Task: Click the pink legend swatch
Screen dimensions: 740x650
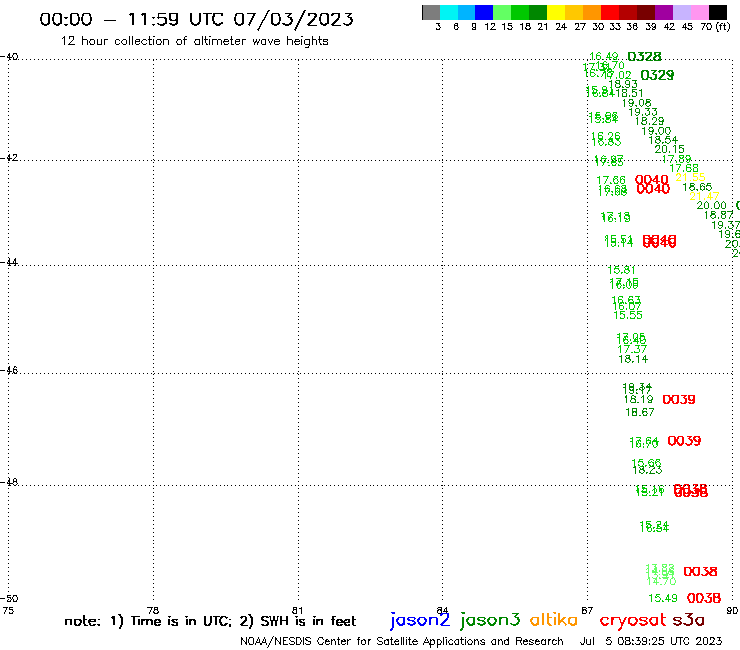Action: click(x=700, y=12)
